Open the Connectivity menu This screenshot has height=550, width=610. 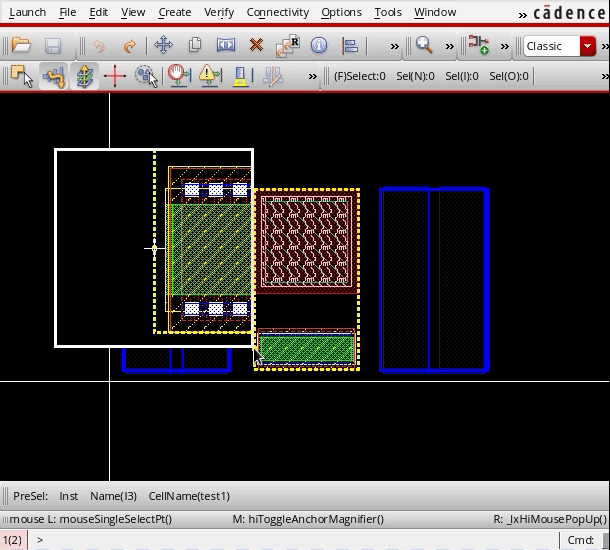[x=277, y=13]
